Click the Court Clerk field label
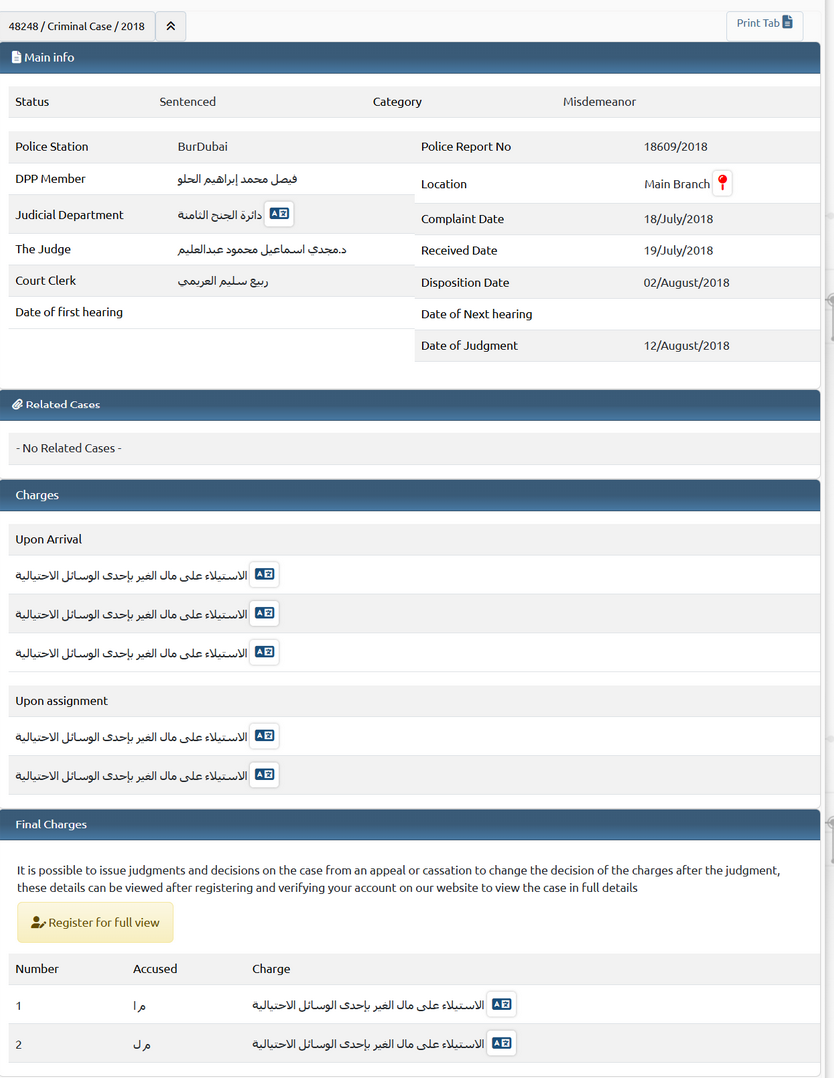This screenshot has height=1078, width=834. [x=45, y=280]
